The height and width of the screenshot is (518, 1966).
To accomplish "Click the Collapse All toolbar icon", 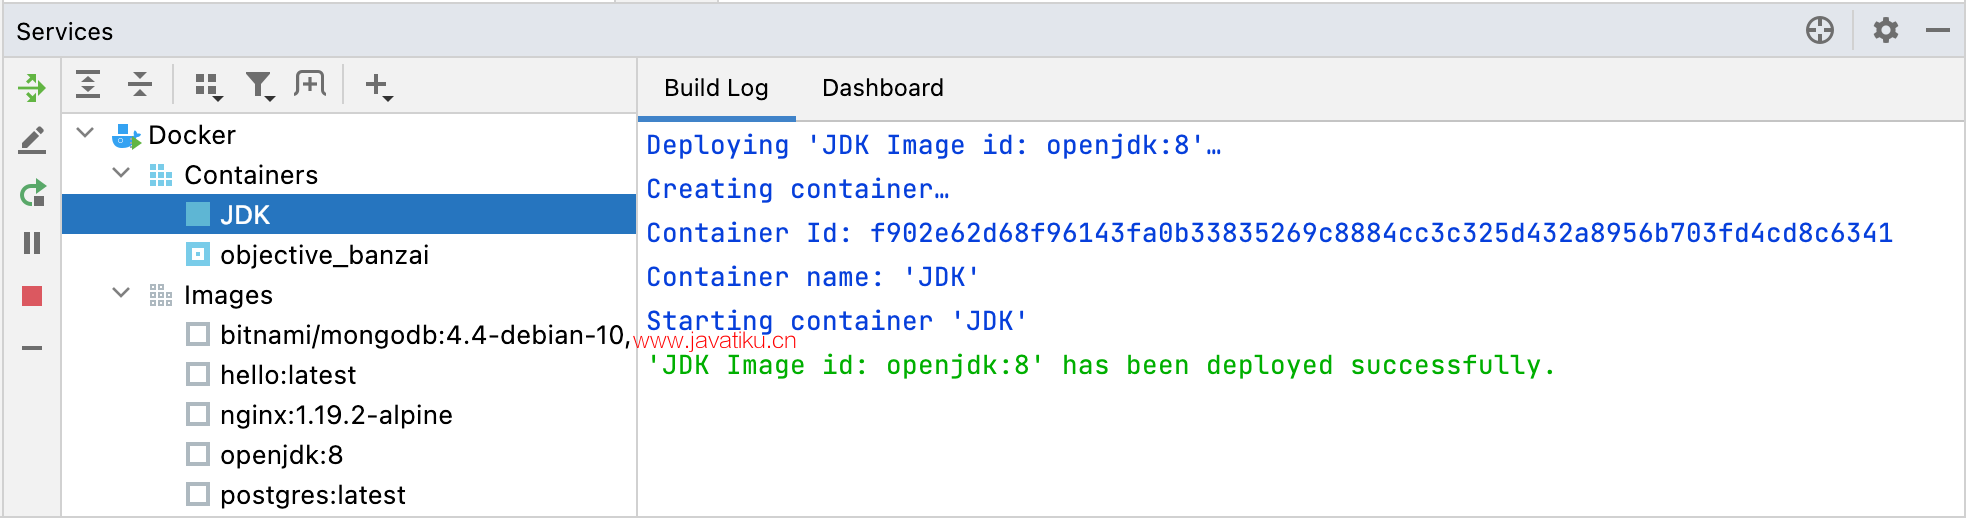I will click(140, 85).
